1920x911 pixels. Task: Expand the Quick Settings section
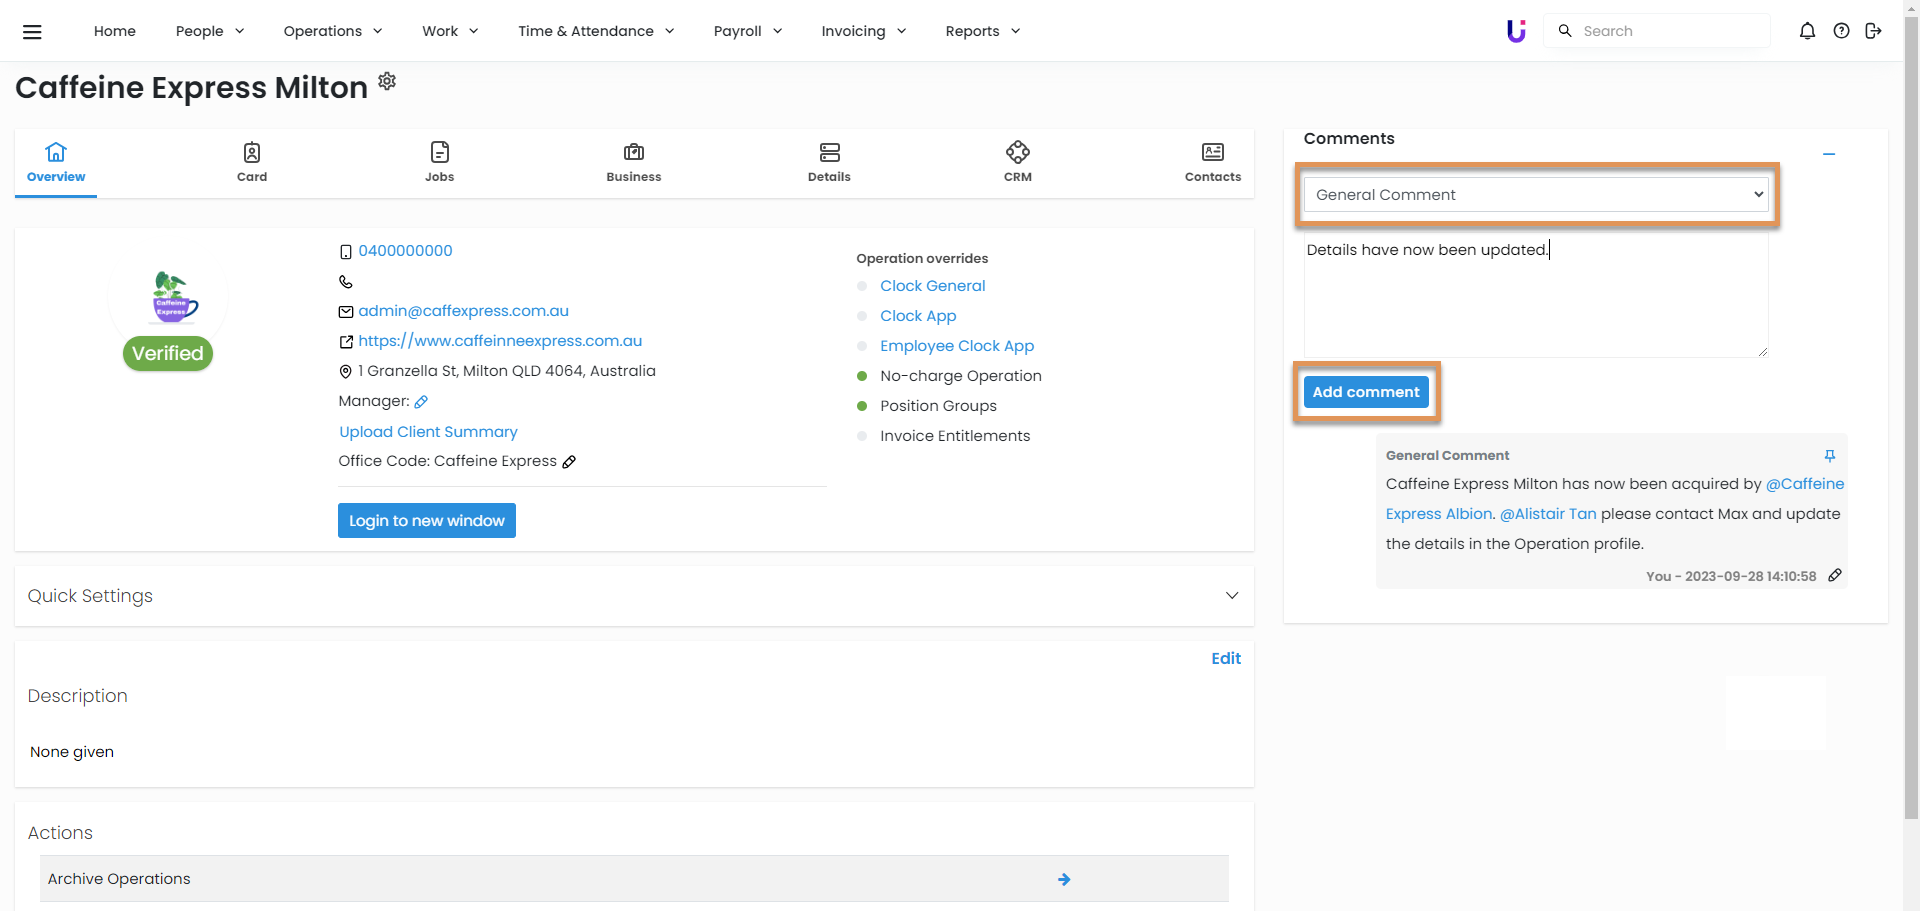[x=1231, y=596]
